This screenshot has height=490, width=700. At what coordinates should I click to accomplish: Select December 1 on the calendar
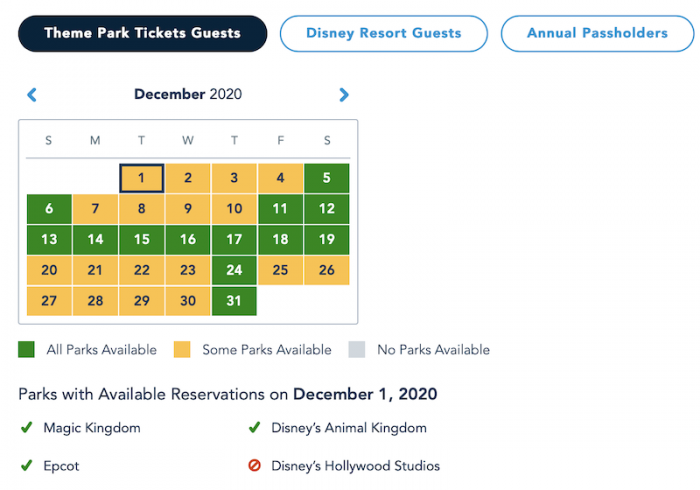142,179
